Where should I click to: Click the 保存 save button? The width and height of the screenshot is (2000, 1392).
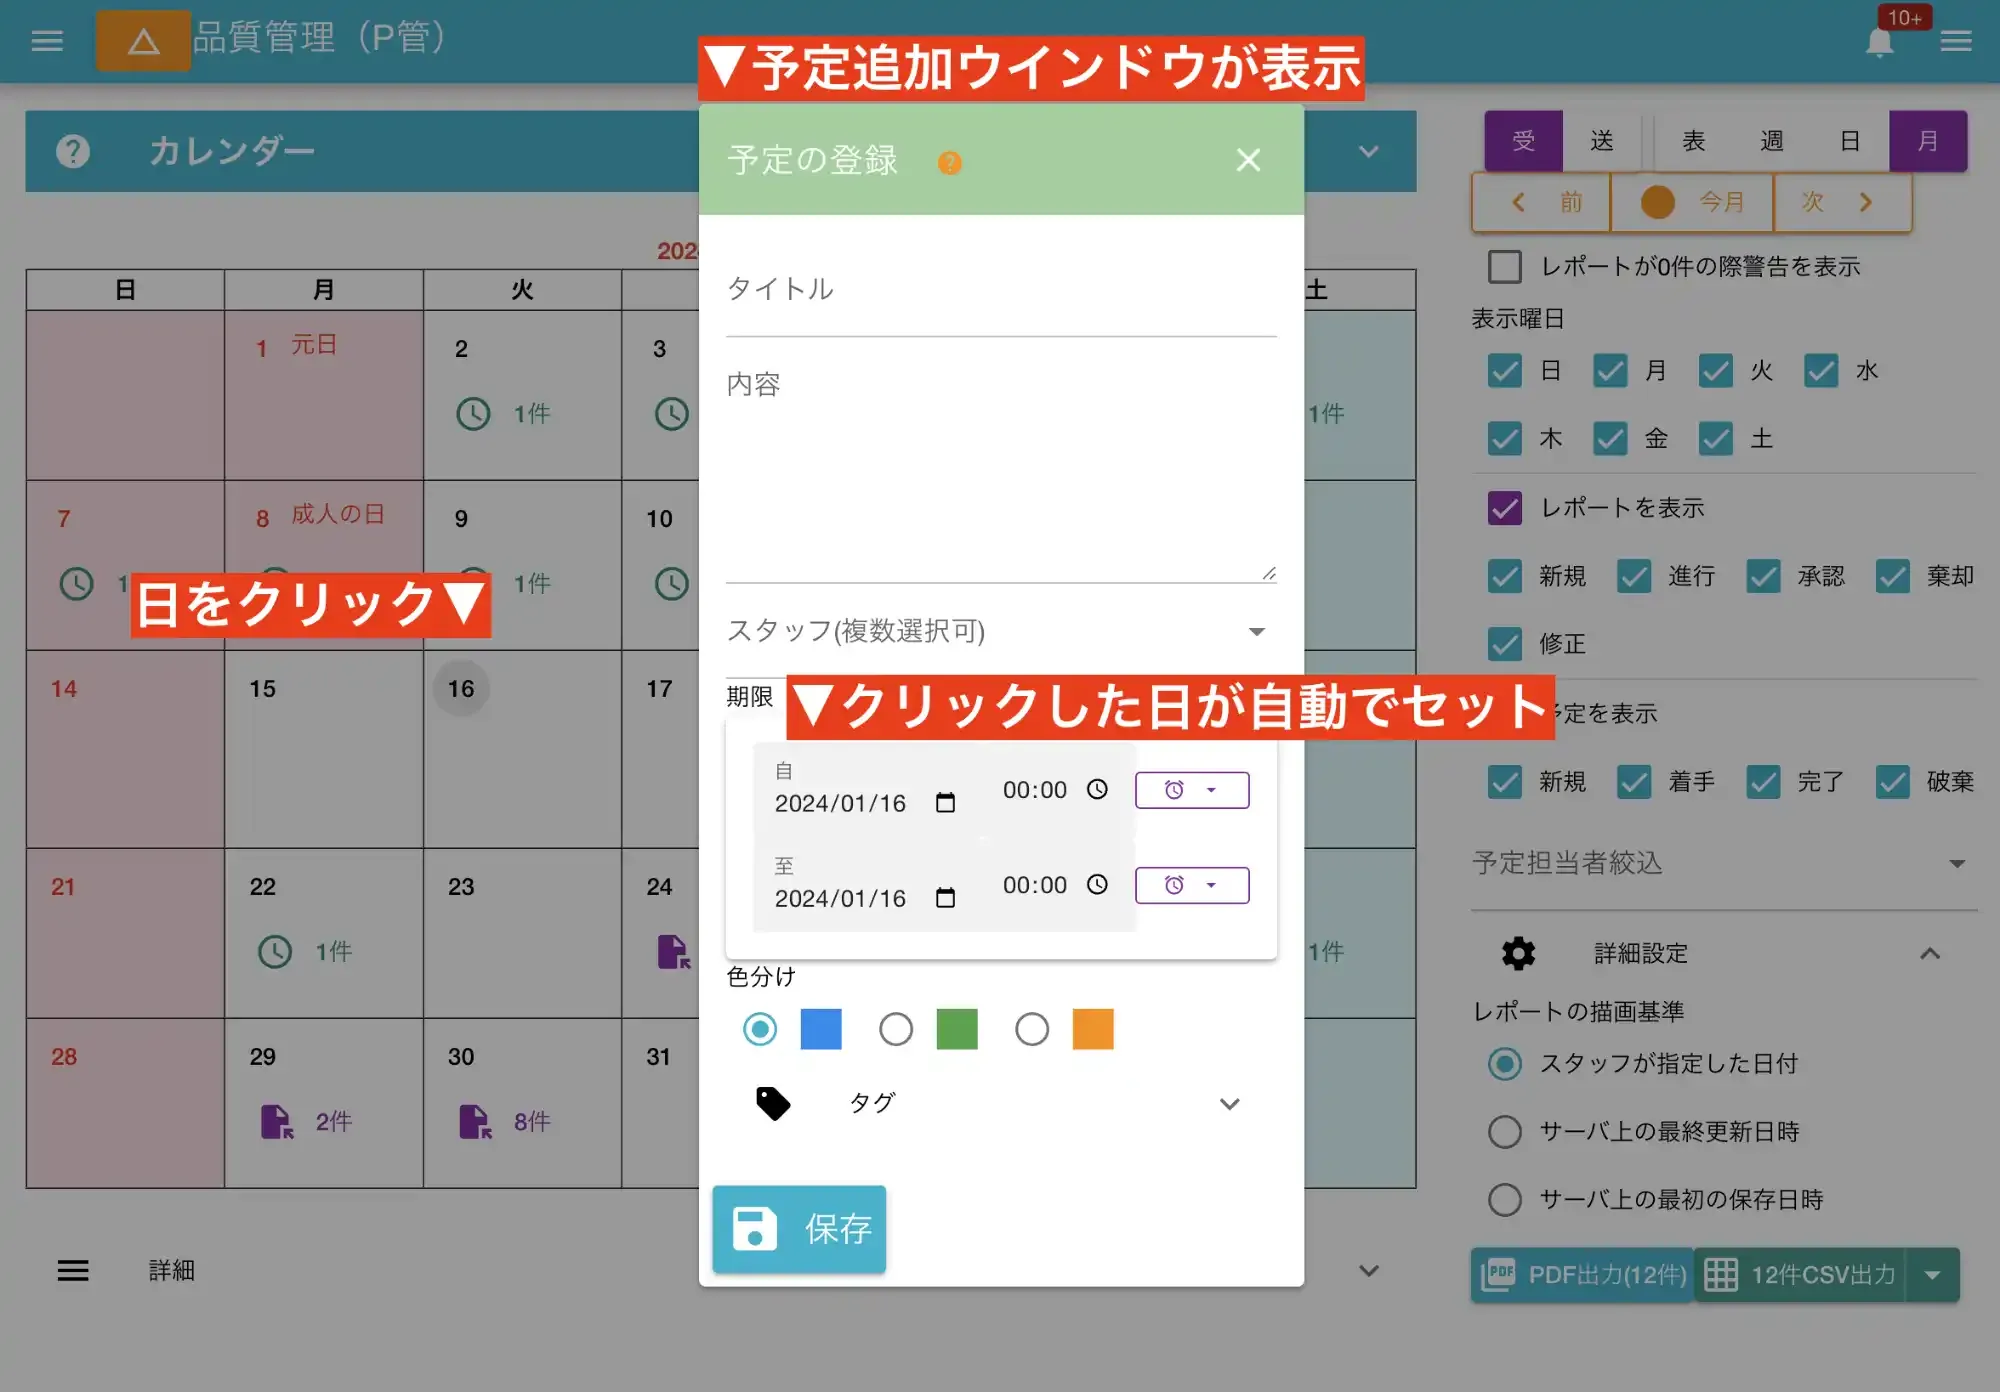click(798, 1229)
